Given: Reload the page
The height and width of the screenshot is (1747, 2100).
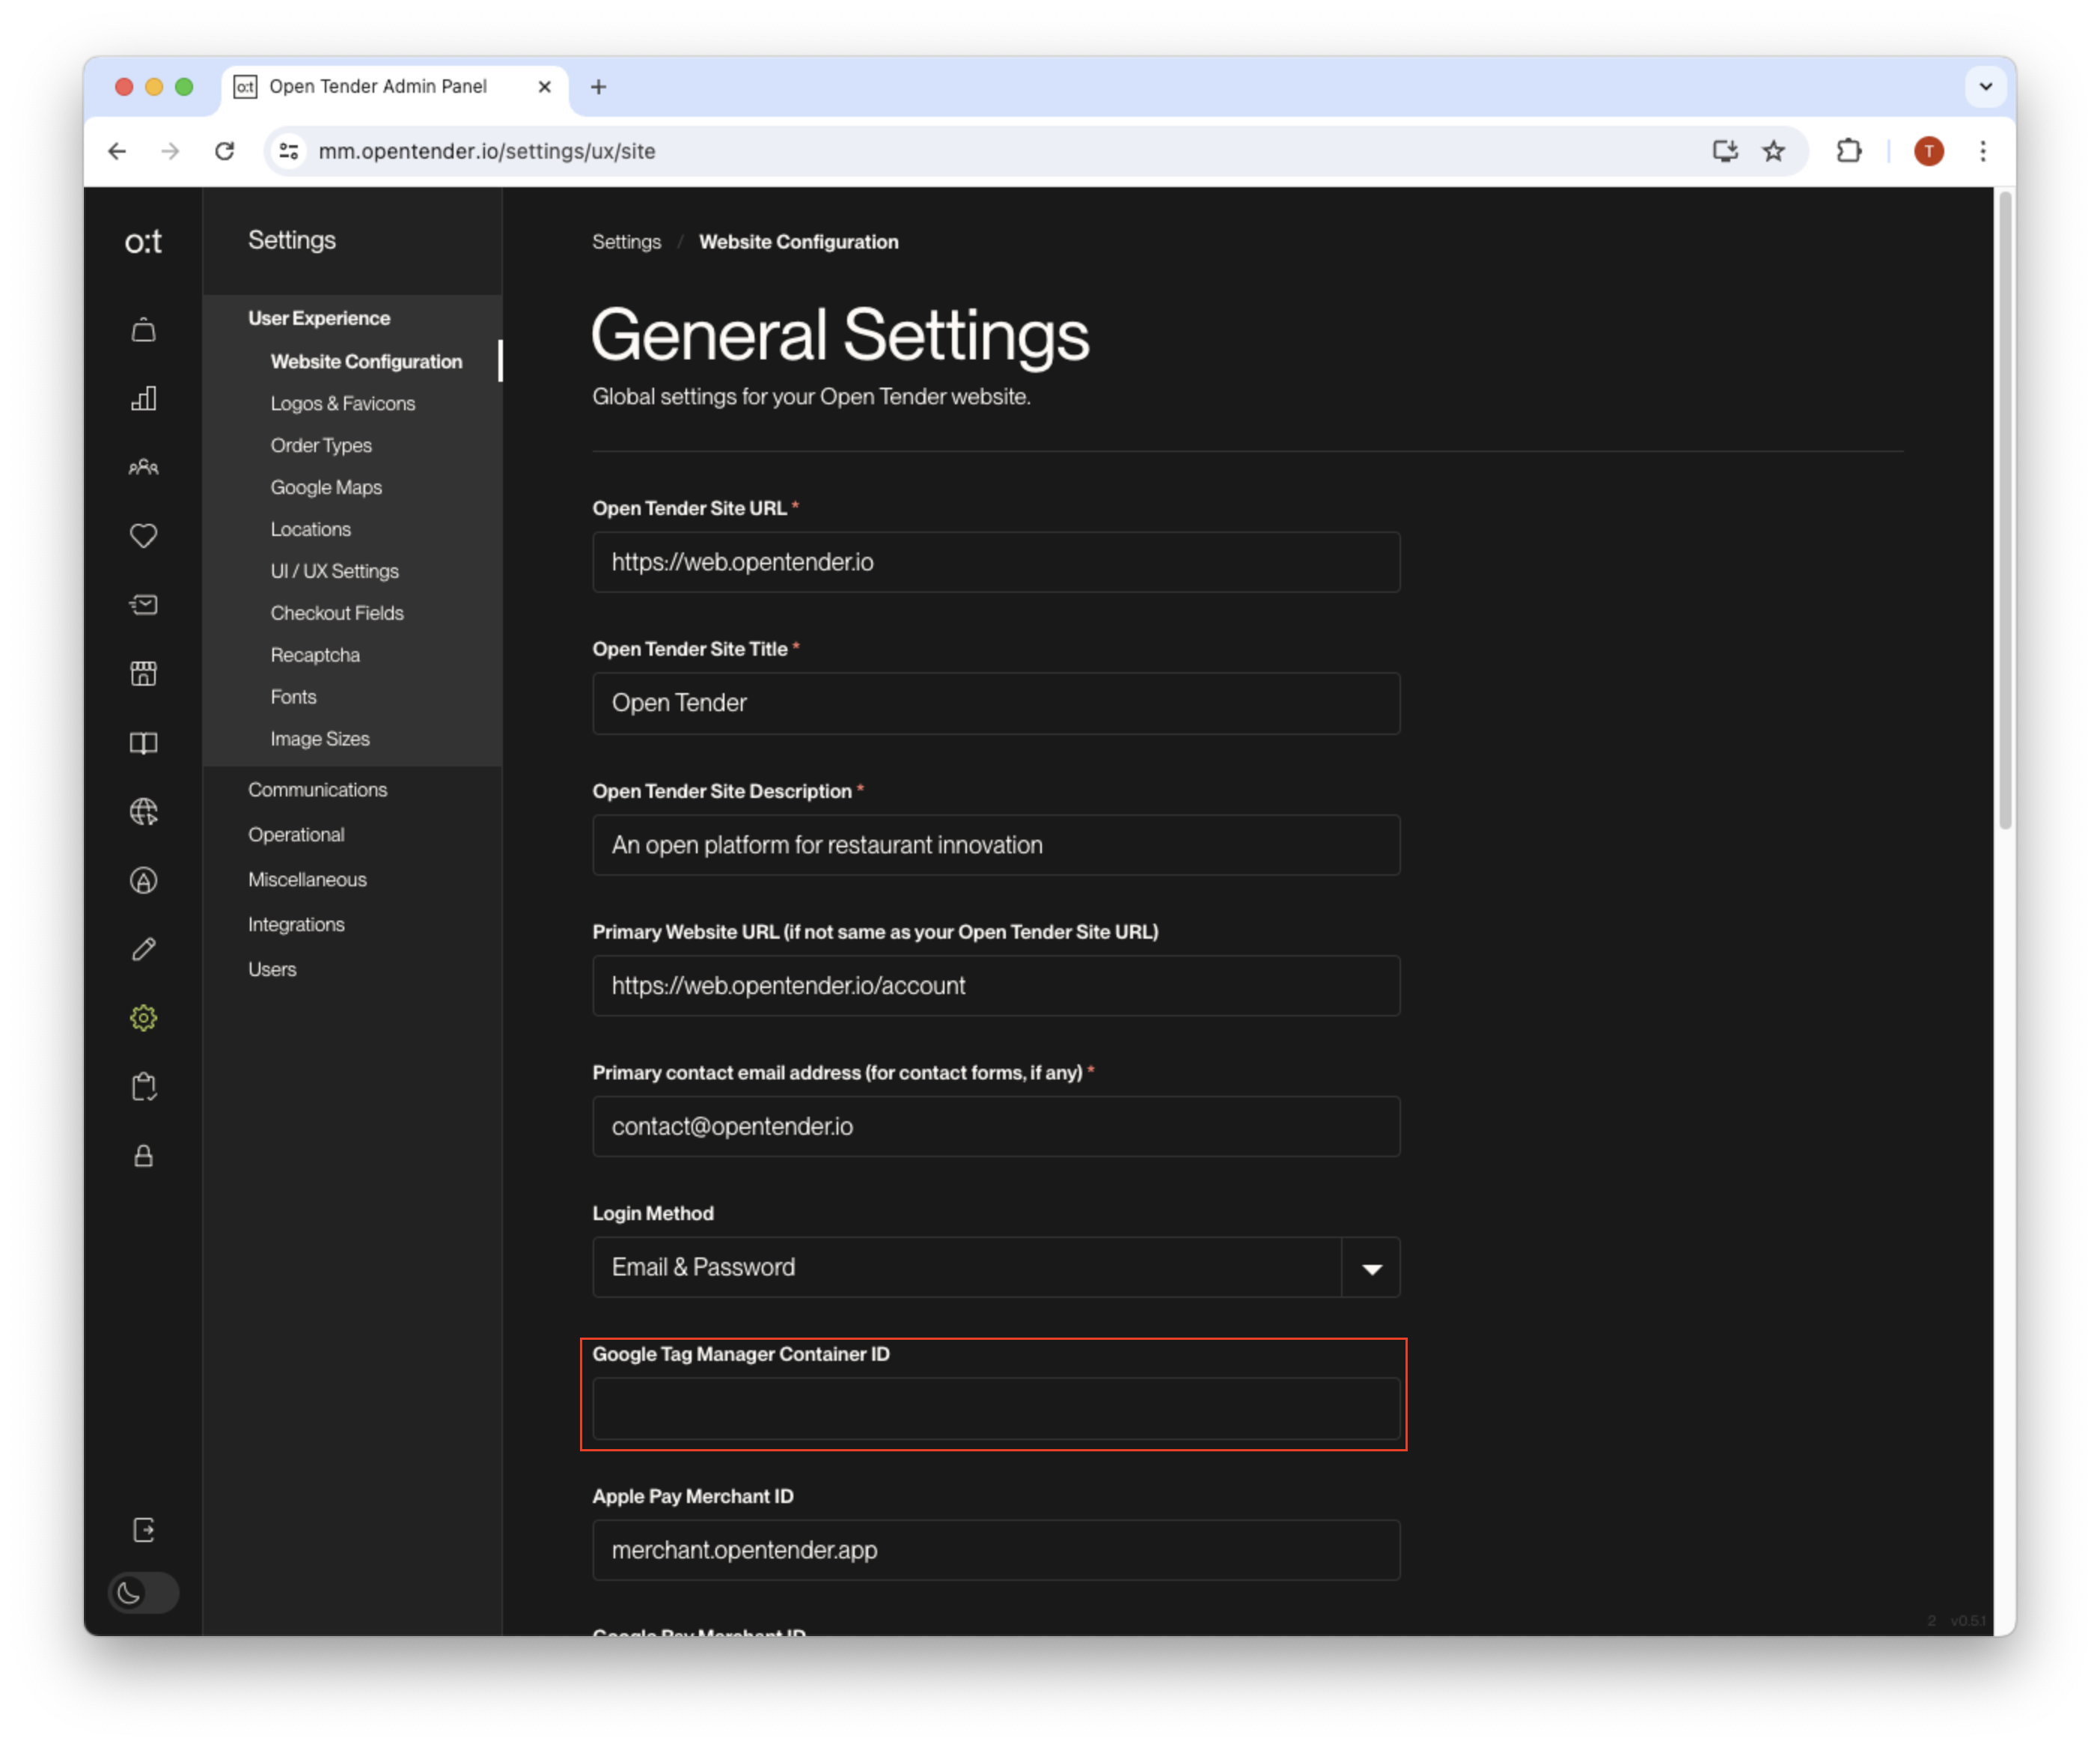Looking at the screenshot, I should pos(225,151).
